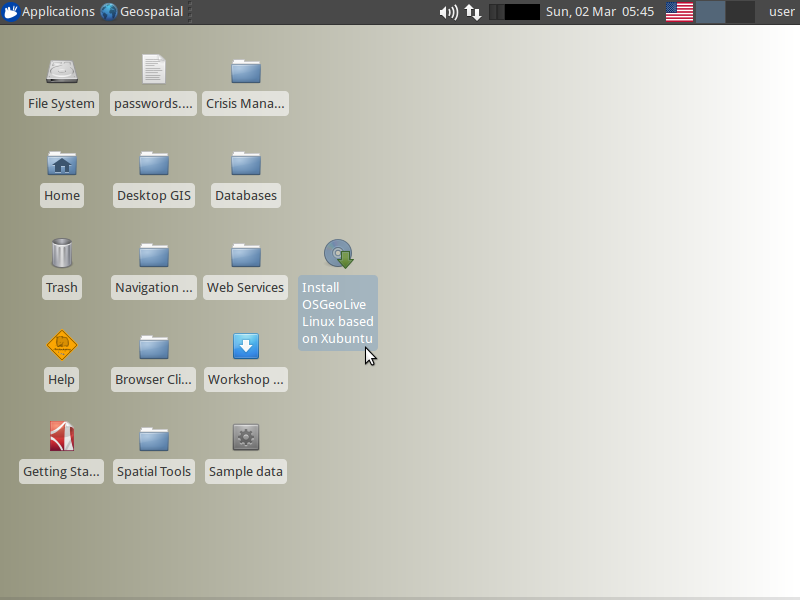Click the 'Getting Sta...' label

point(61,471)
